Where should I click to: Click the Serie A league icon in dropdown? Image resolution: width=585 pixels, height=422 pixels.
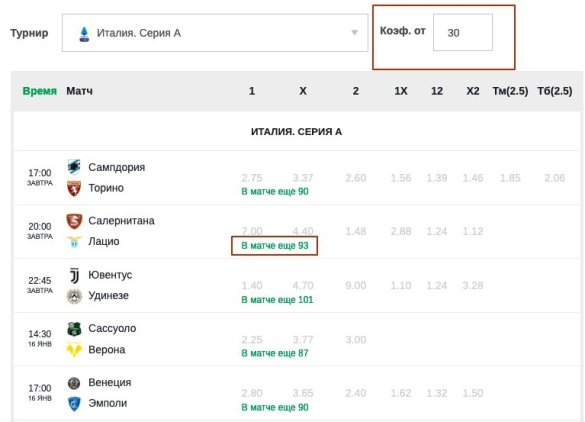pyautogui.click(x=84, y=34)
